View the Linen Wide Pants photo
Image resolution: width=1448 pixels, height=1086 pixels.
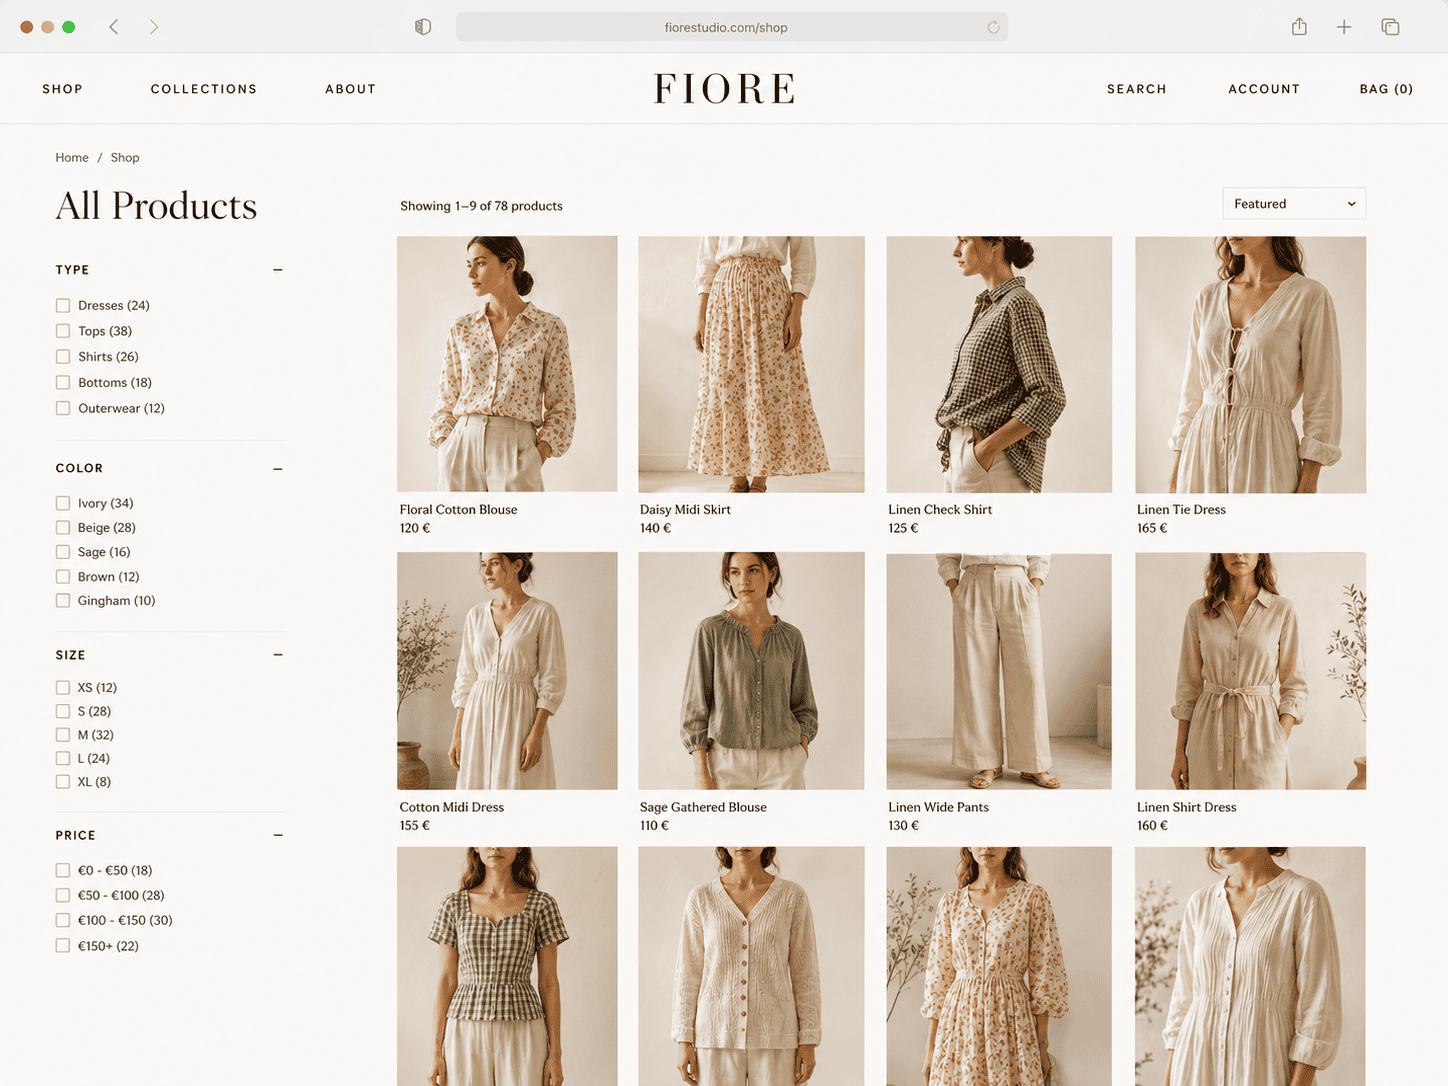pyautogui.click(x=999, y=671)
